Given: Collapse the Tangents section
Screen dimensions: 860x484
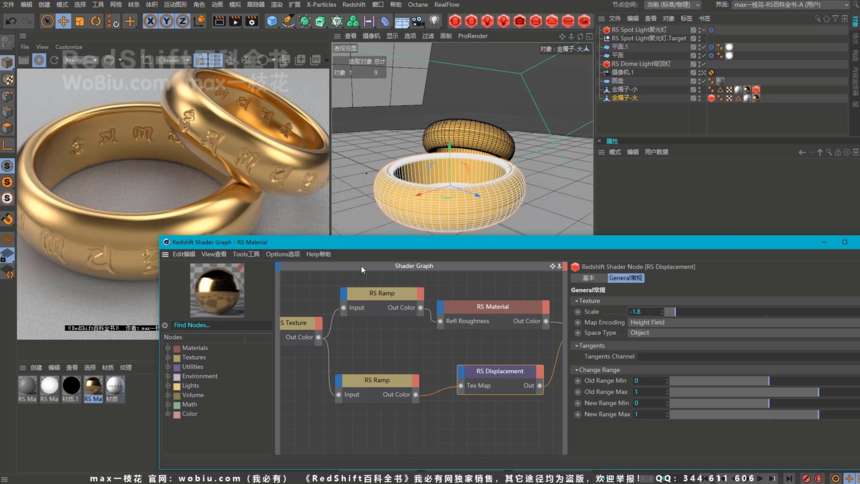Looking at the screenshot, I should [x=576, y=346].
